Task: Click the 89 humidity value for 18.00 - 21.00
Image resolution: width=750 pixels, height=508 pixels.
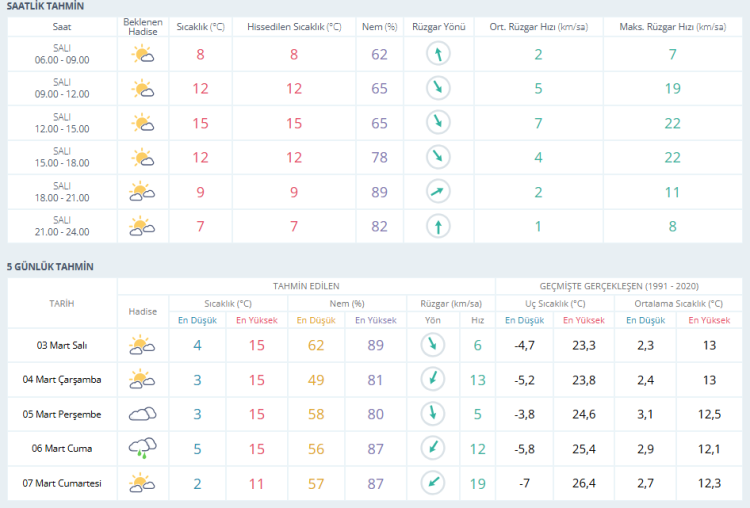Action: coord(379,192)
